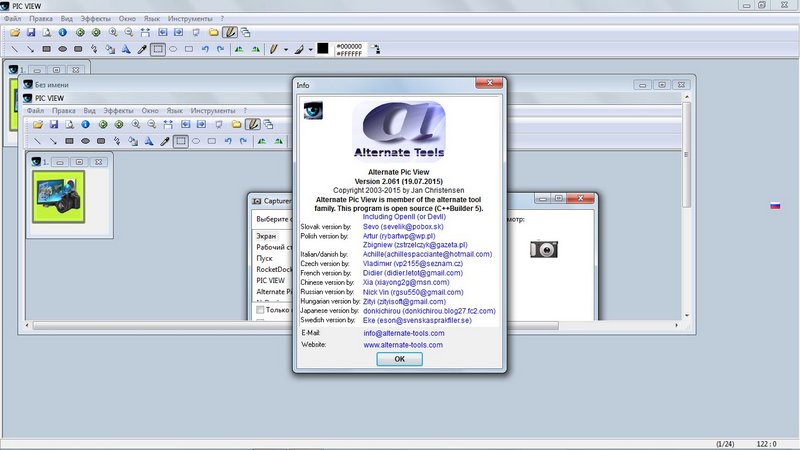
Task: Flip the image vertically with the second green triangle icon
Action: (256, 49)
